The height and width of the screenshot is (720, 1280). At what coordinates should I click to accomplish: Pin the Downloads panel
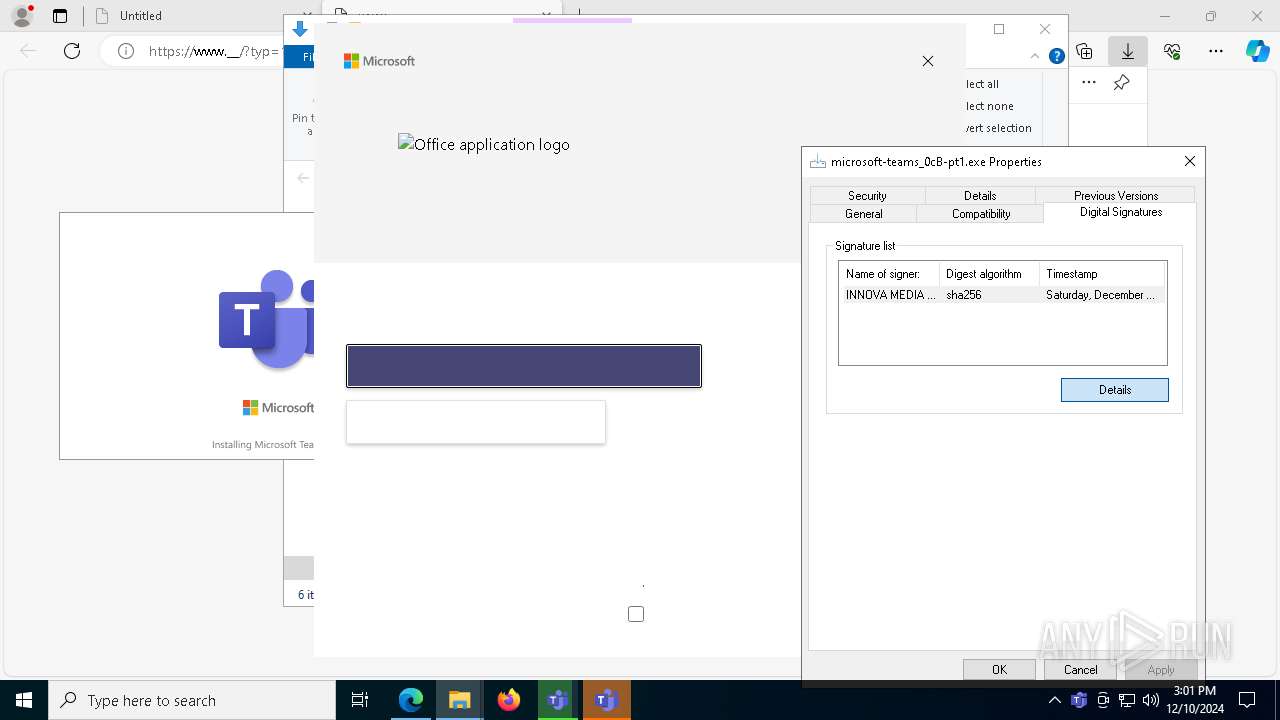click(x=1121, y=83)
